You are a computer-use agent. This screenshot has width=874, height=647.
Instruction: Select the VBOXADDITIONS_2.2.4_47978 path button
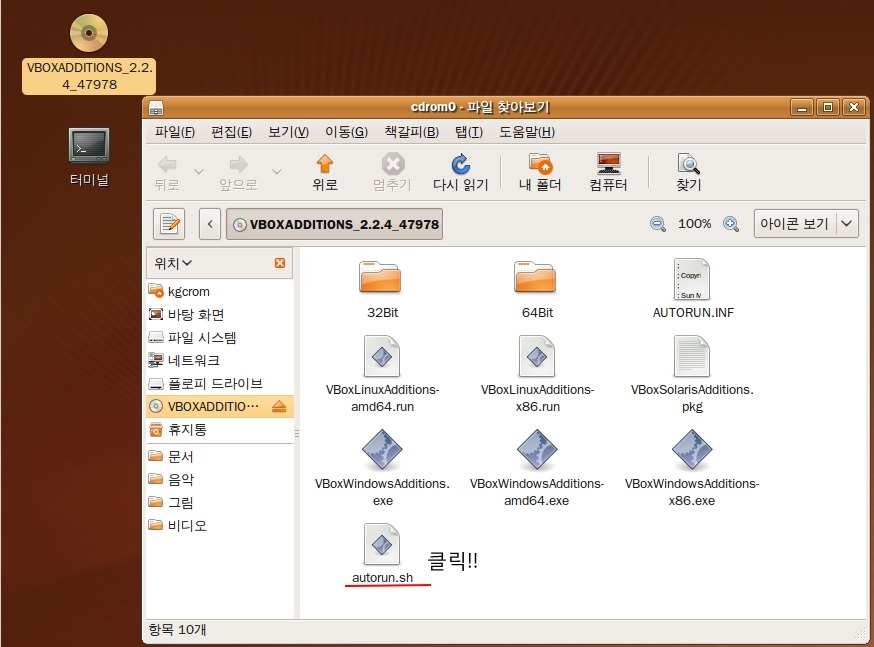click(x=334, y=224)
